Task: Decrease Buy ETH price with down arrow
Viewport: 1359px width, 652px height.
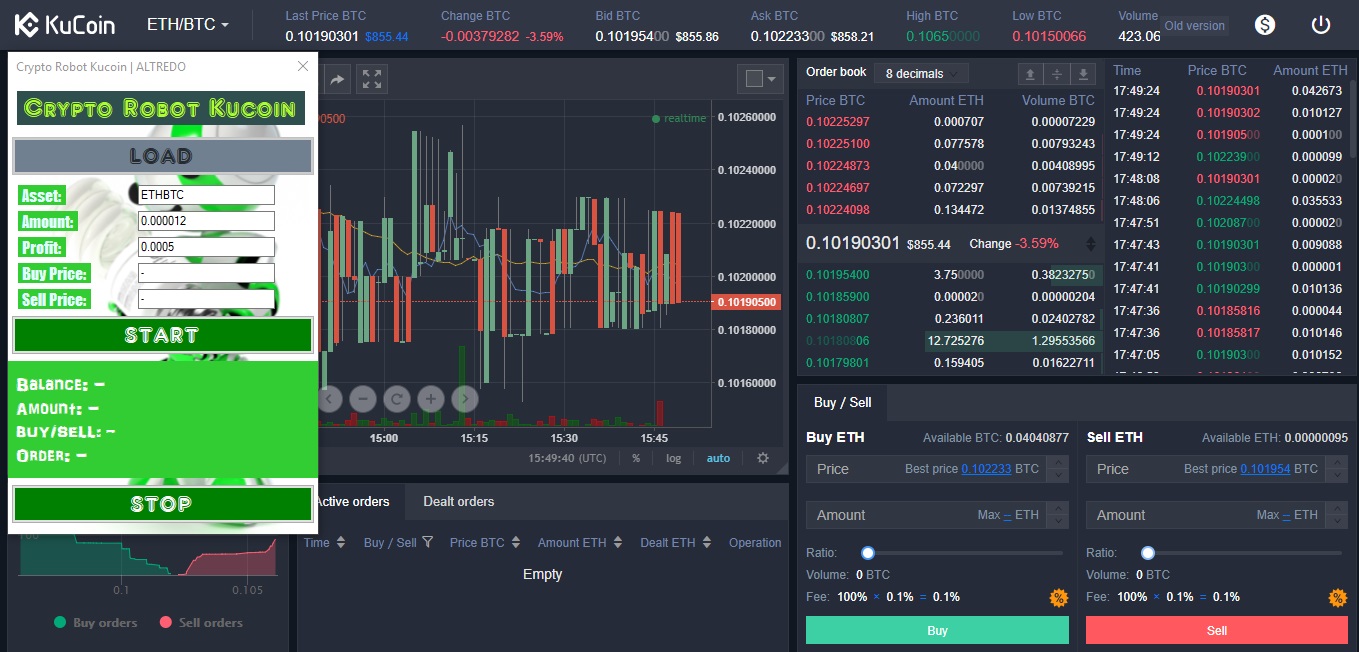Action: click(1060, 475)
